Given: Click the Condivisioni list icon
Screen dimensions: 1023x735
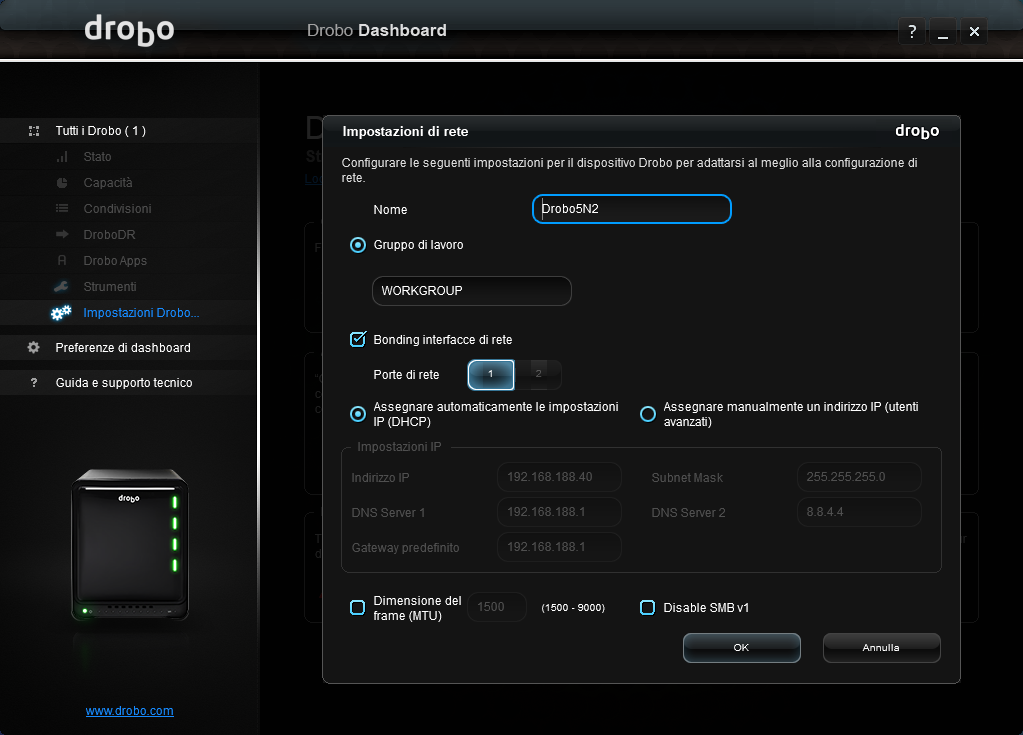Looking at the screenshot, I should click(x=62, y=209).
